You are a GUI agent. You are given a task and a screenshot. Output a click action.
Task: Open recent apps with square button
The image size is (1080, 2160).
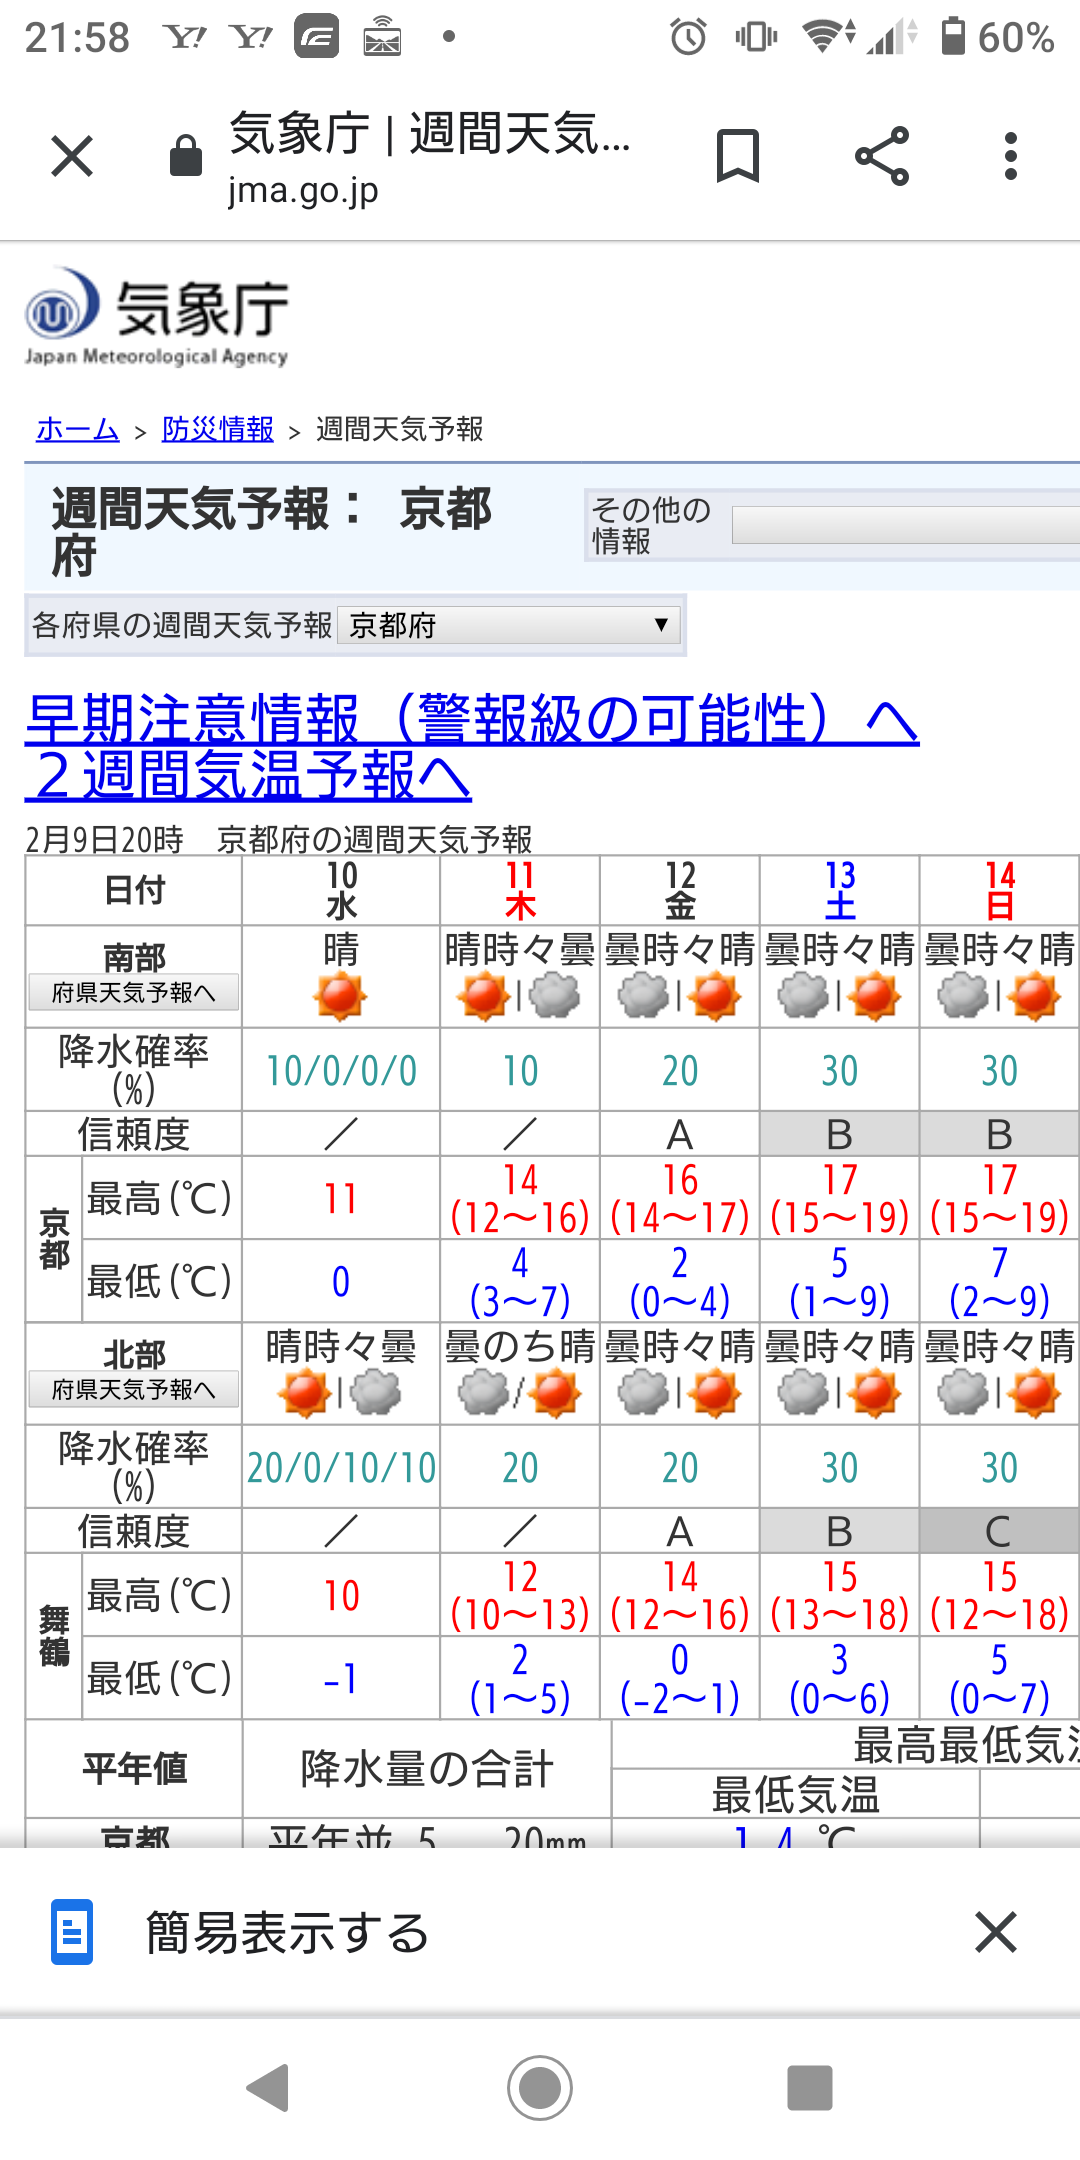tap(809, 2087)
